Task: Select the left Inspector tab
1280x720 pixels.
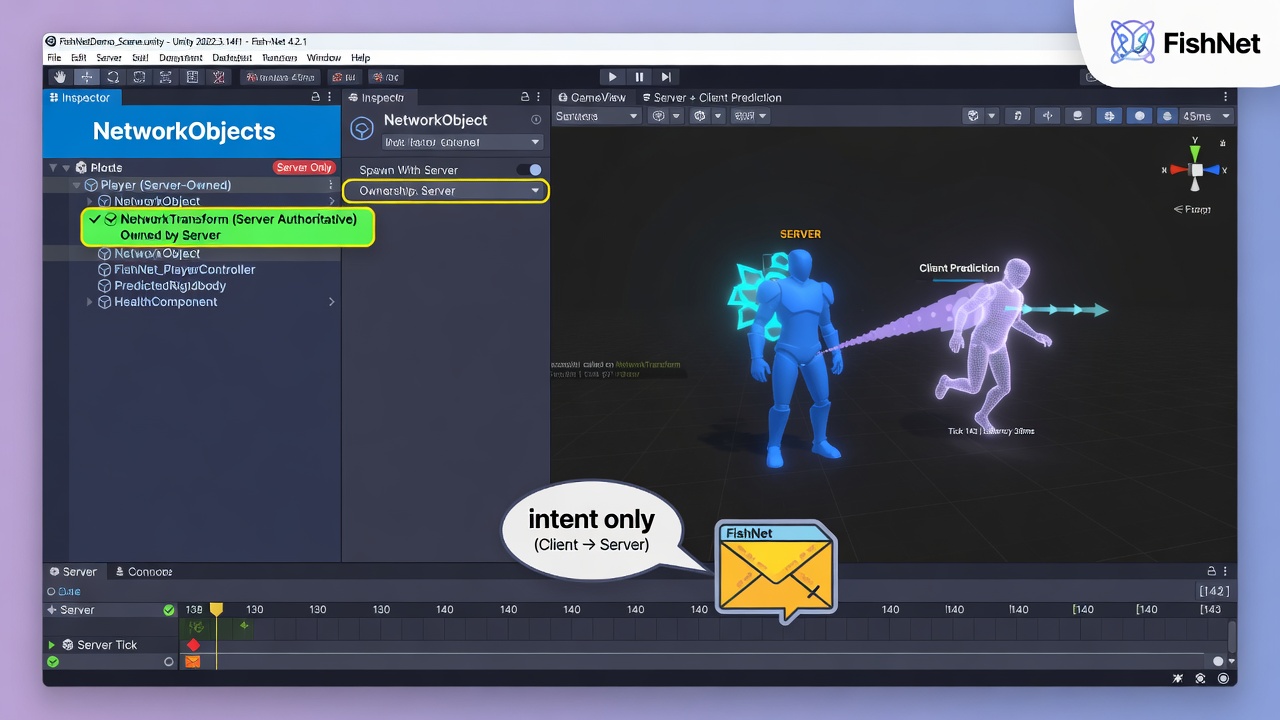Action: (80, 97)
